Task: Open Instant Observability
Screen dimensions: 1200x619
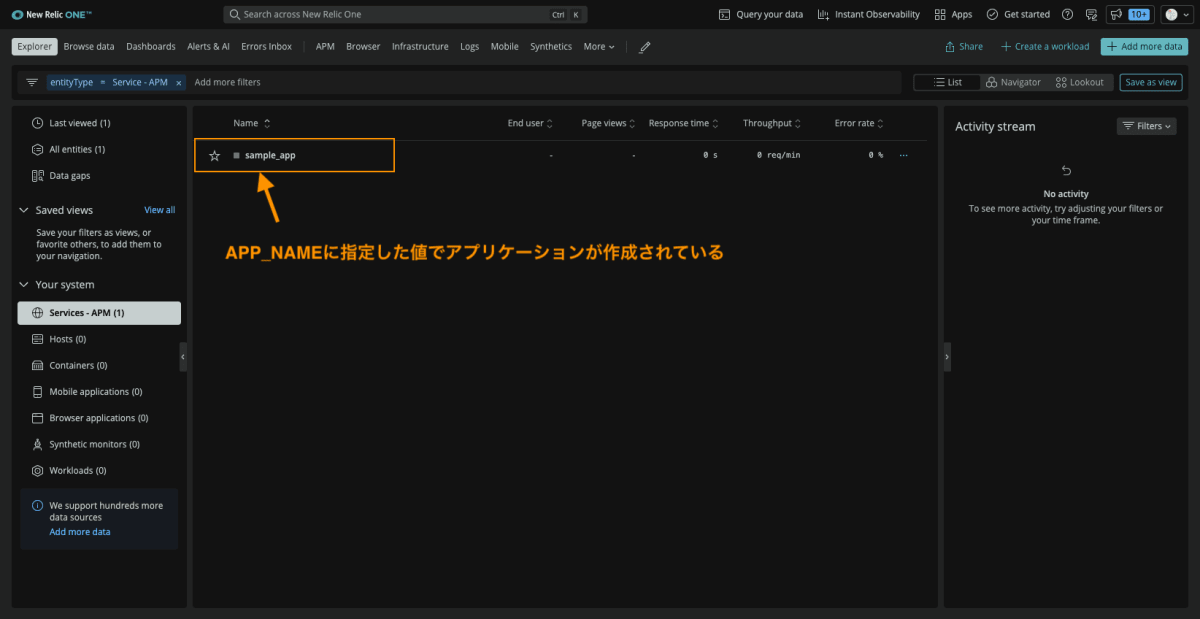Action: pos(868,15)
